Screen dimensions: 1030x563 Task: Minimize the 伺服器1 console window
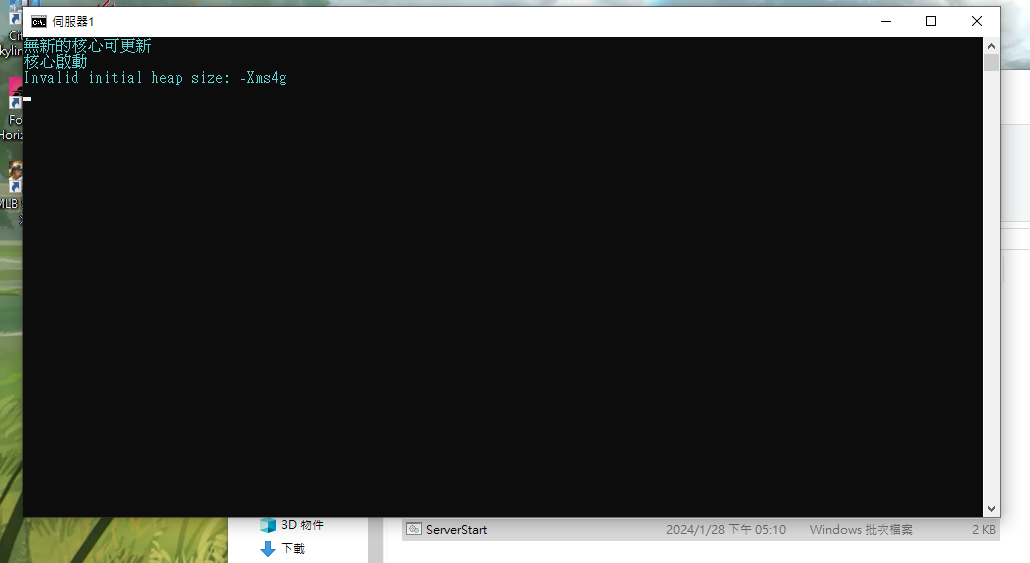pos(885,22)
